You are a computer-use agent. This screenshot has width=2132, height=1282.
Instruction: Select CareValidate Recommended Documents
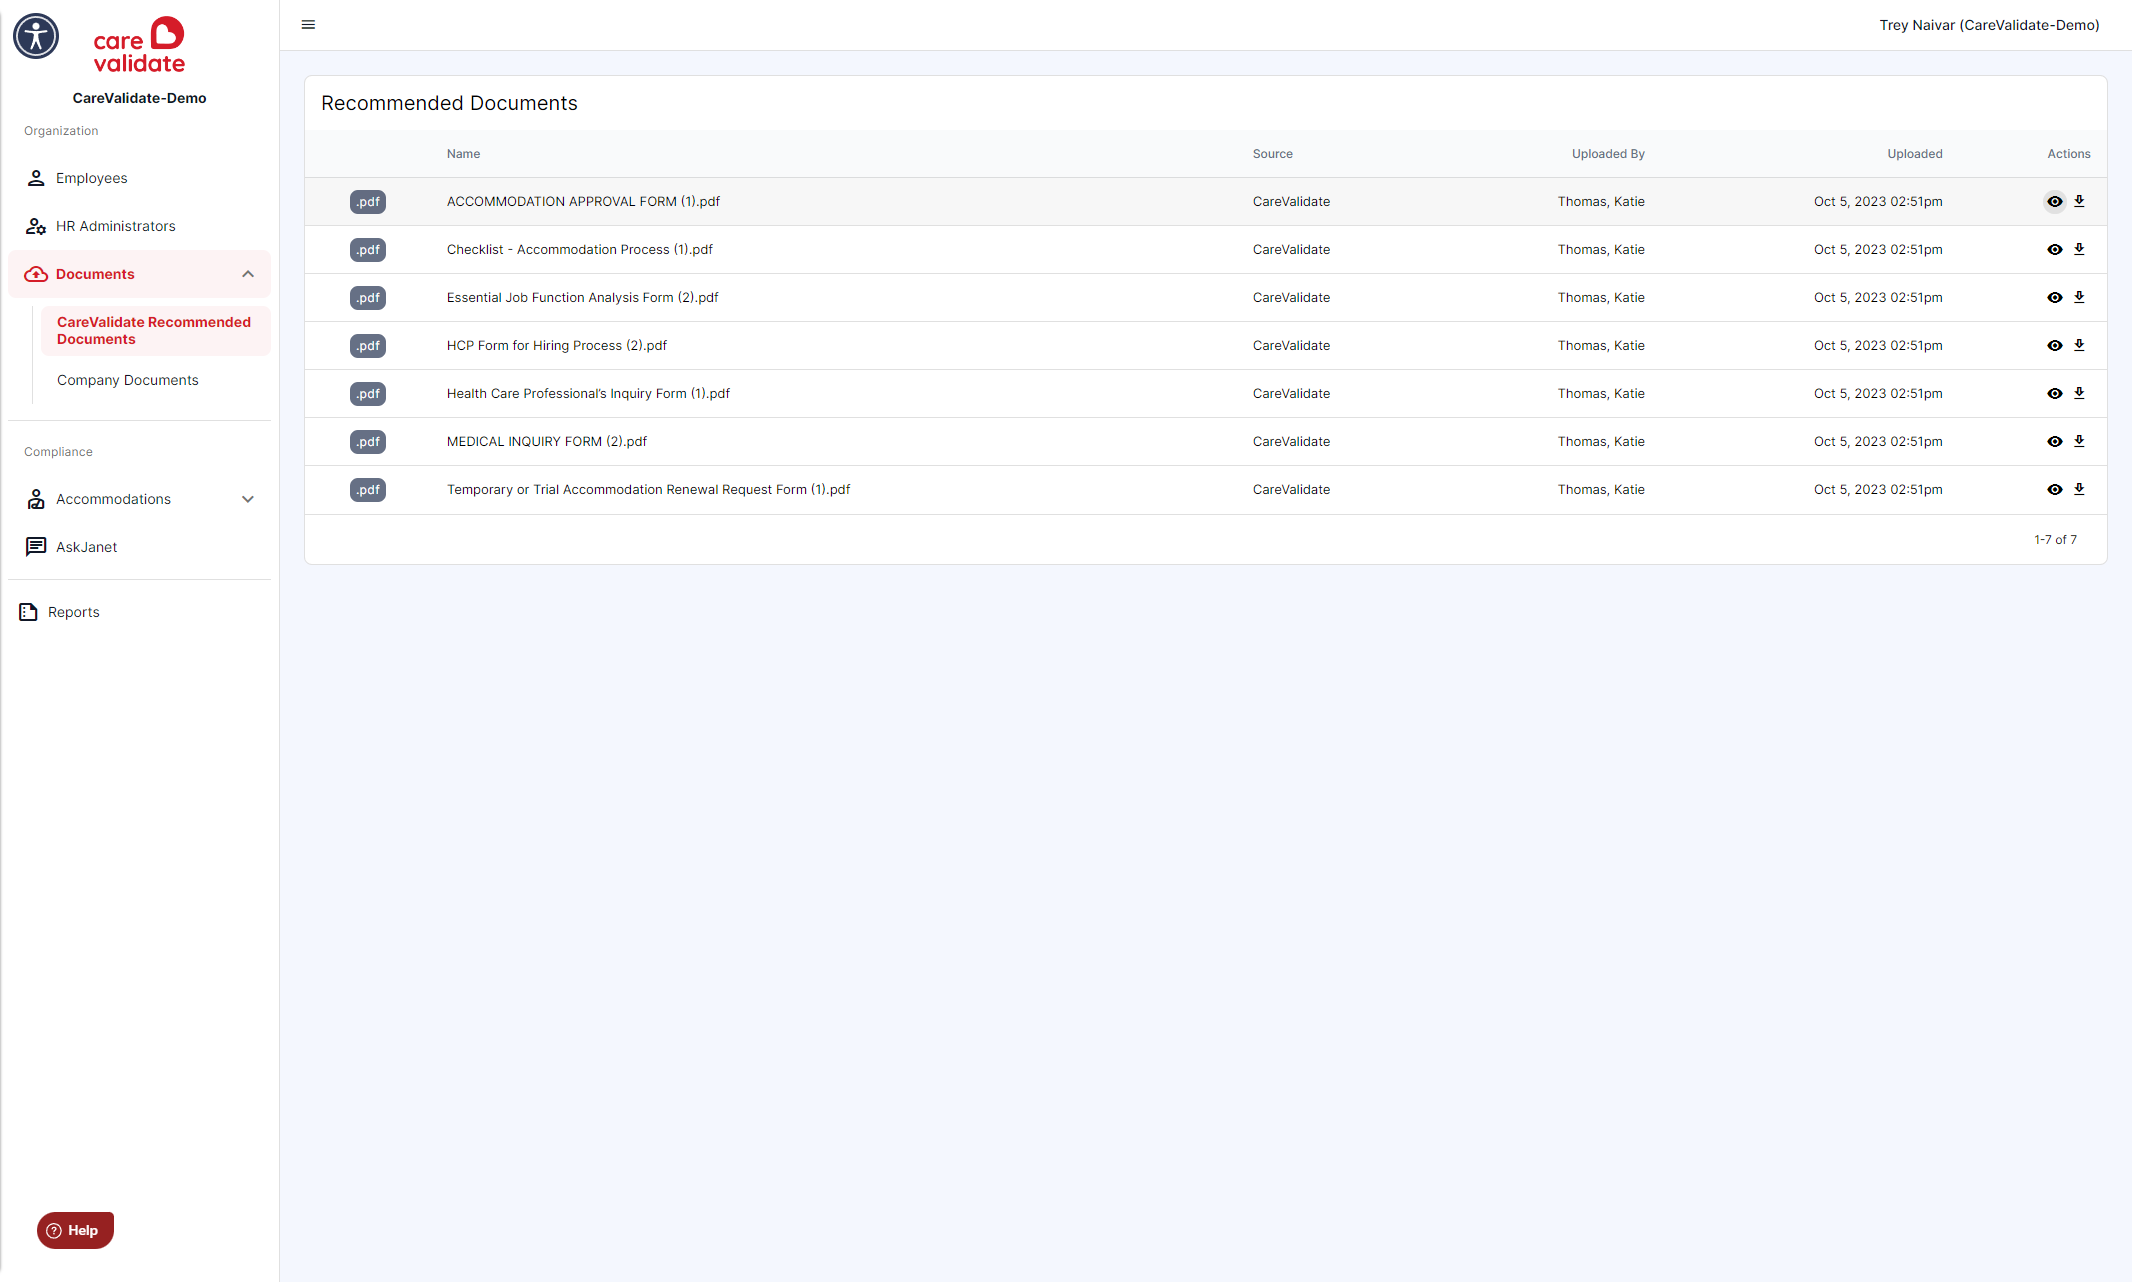(155, 331)
